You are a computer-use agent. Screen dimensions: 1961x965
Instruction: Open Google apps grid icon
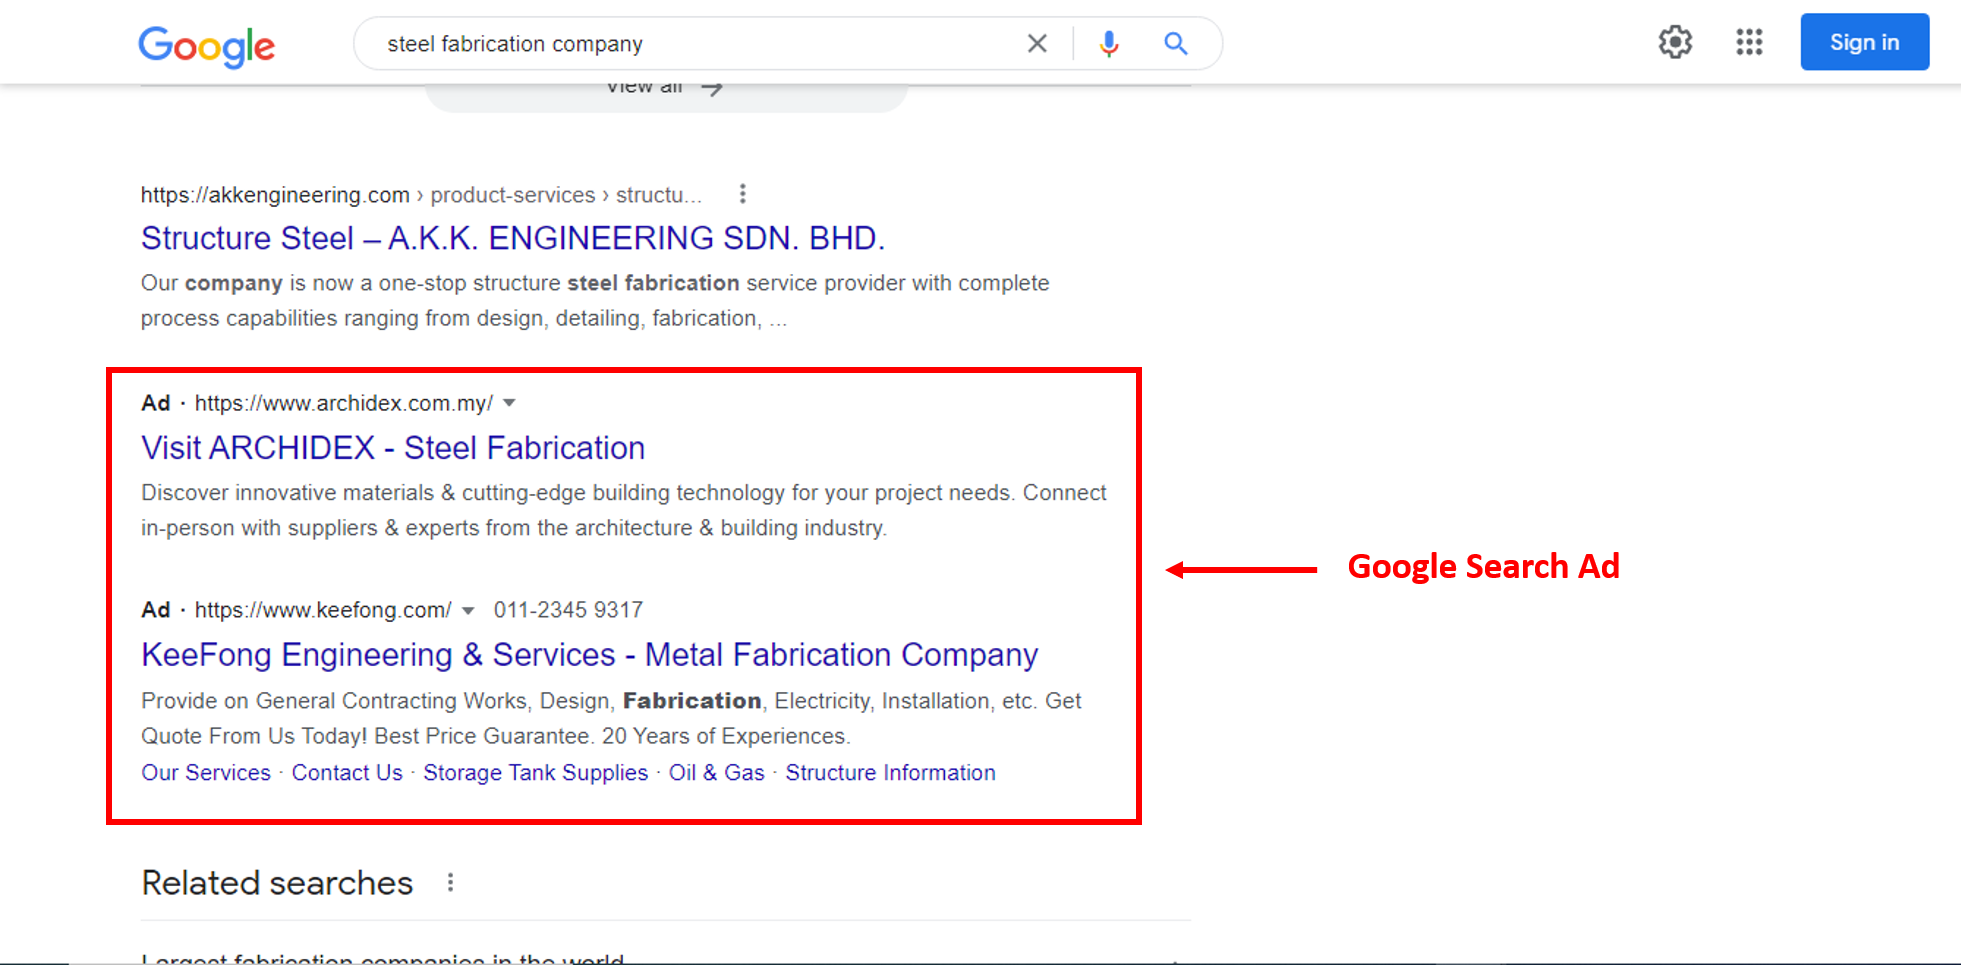[1749, 42]
